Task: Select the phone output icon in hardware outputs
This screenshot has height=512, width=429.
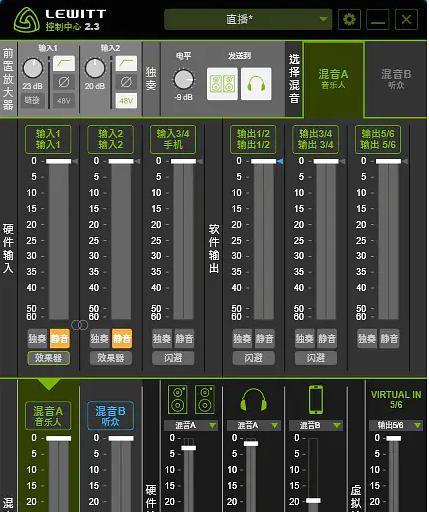Action: (x=315, y=400)
